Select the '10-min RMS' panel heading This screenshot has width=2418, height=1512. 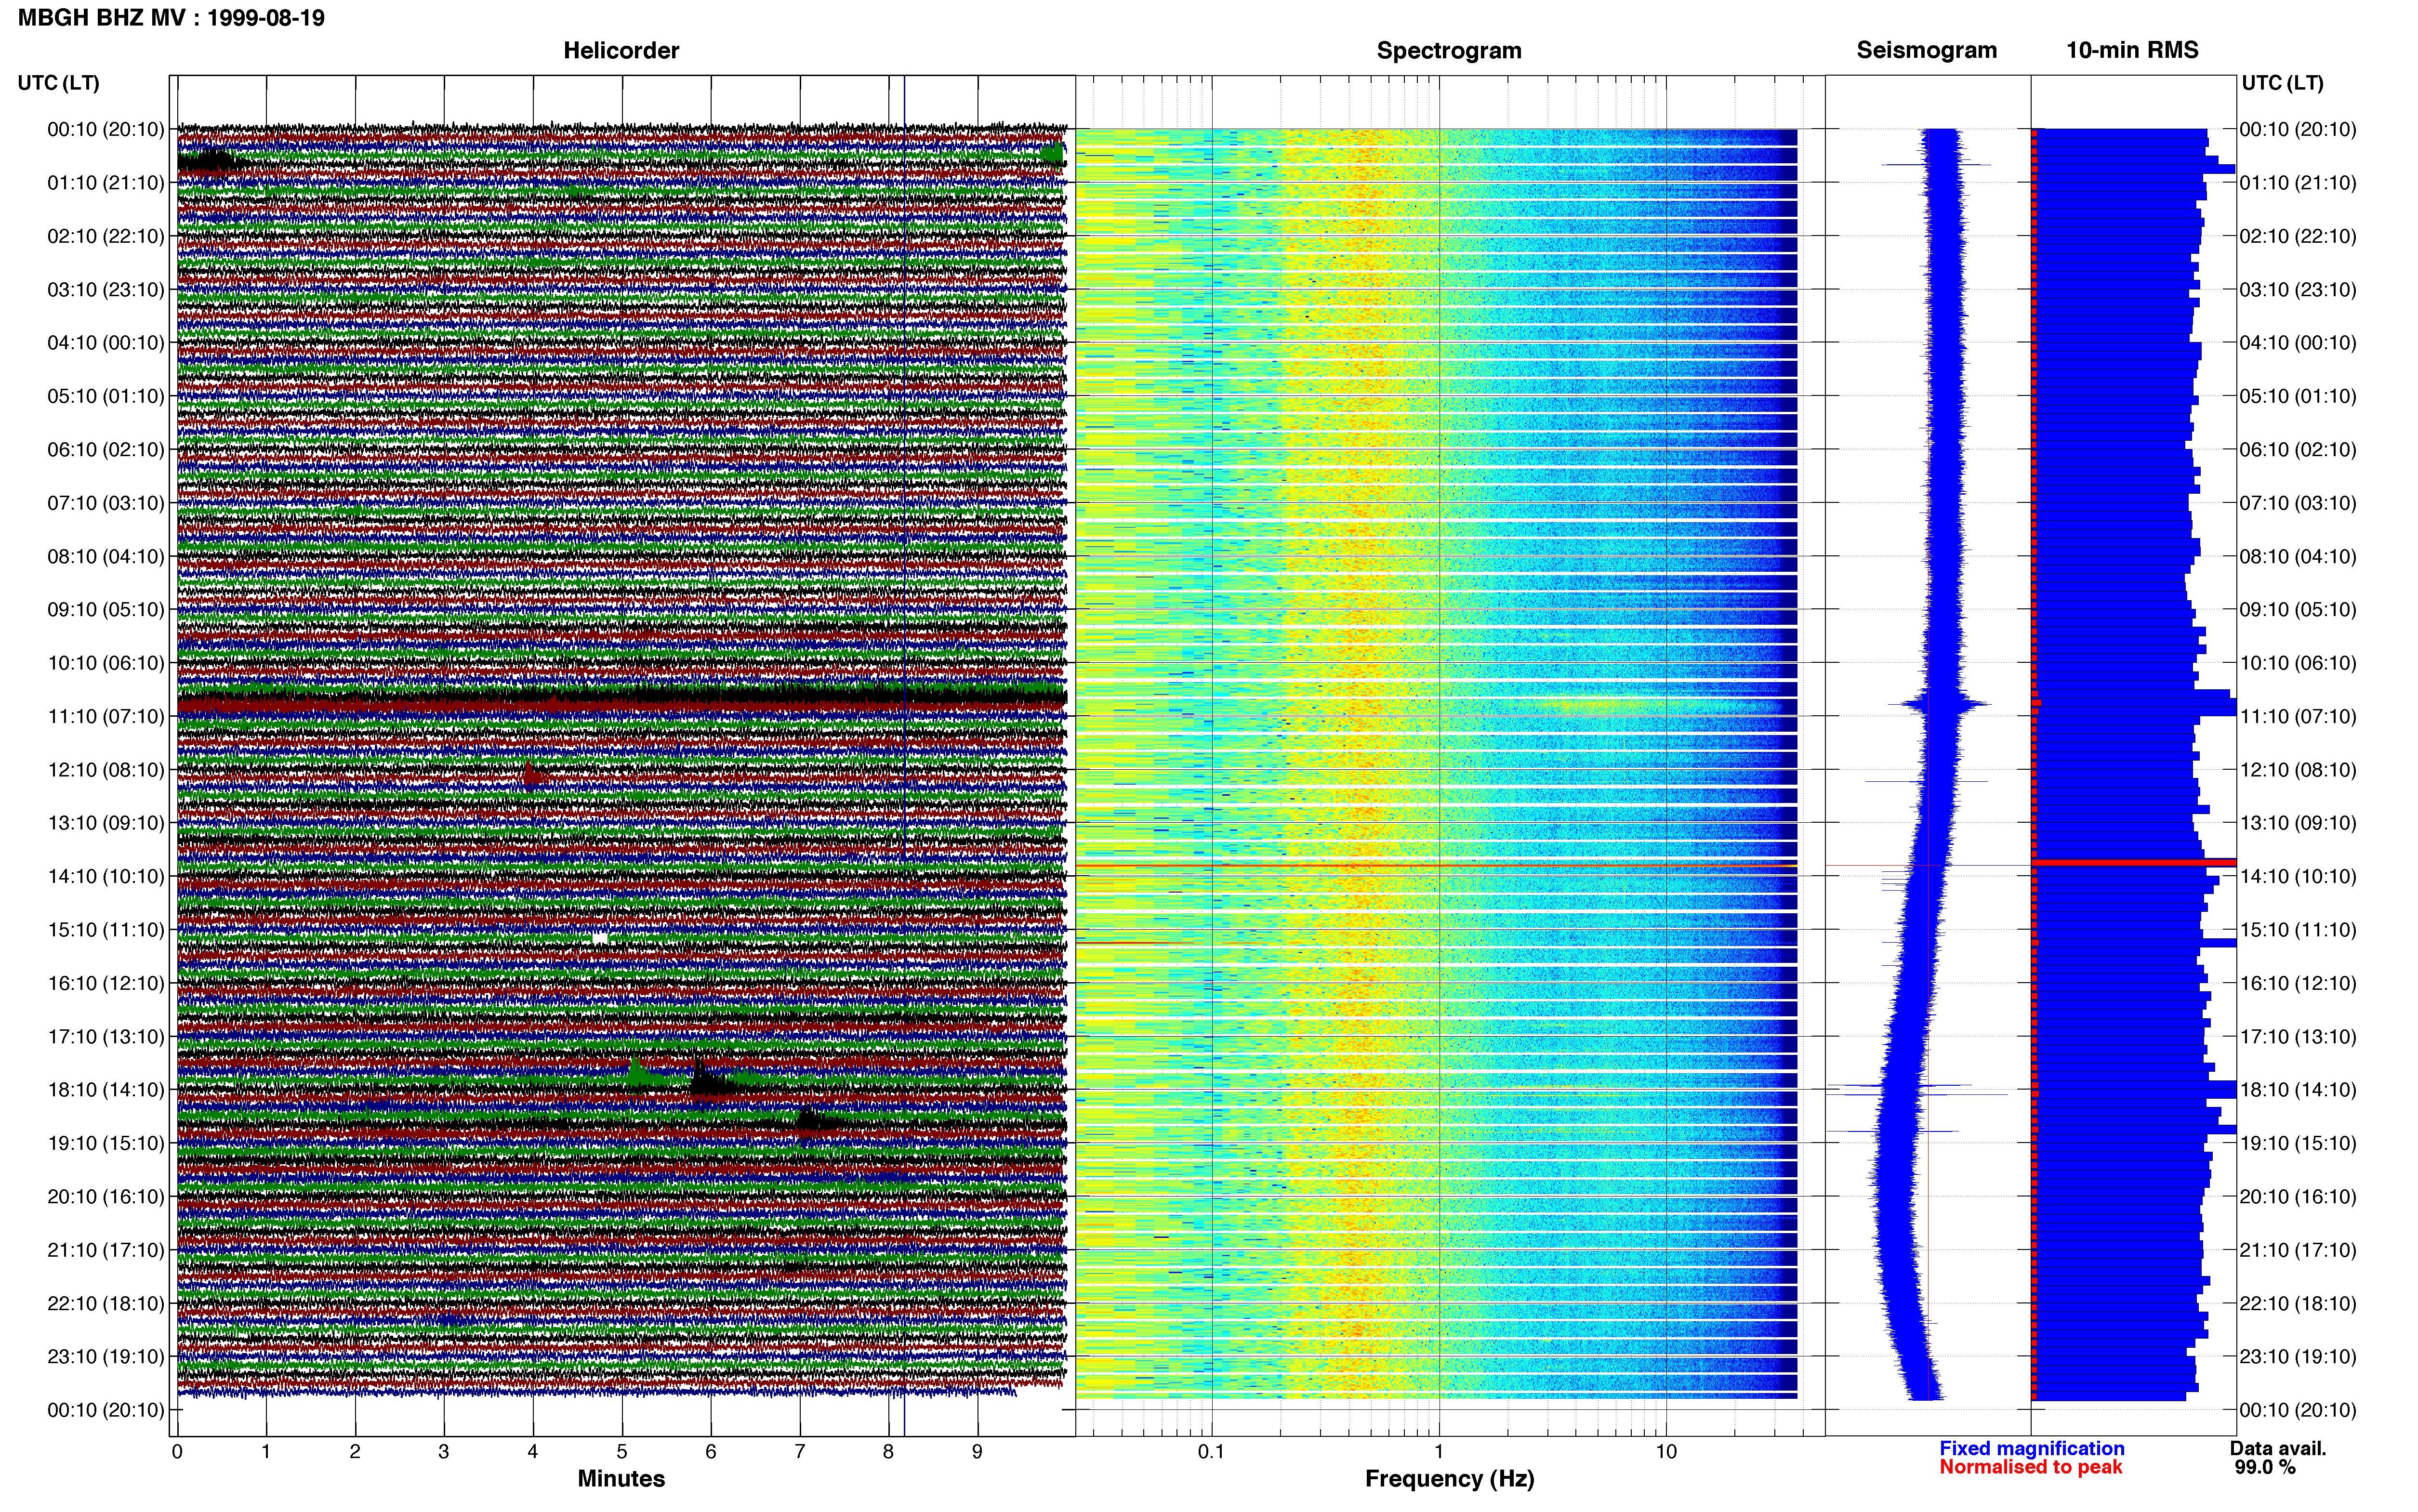[x=2132, y=51]
